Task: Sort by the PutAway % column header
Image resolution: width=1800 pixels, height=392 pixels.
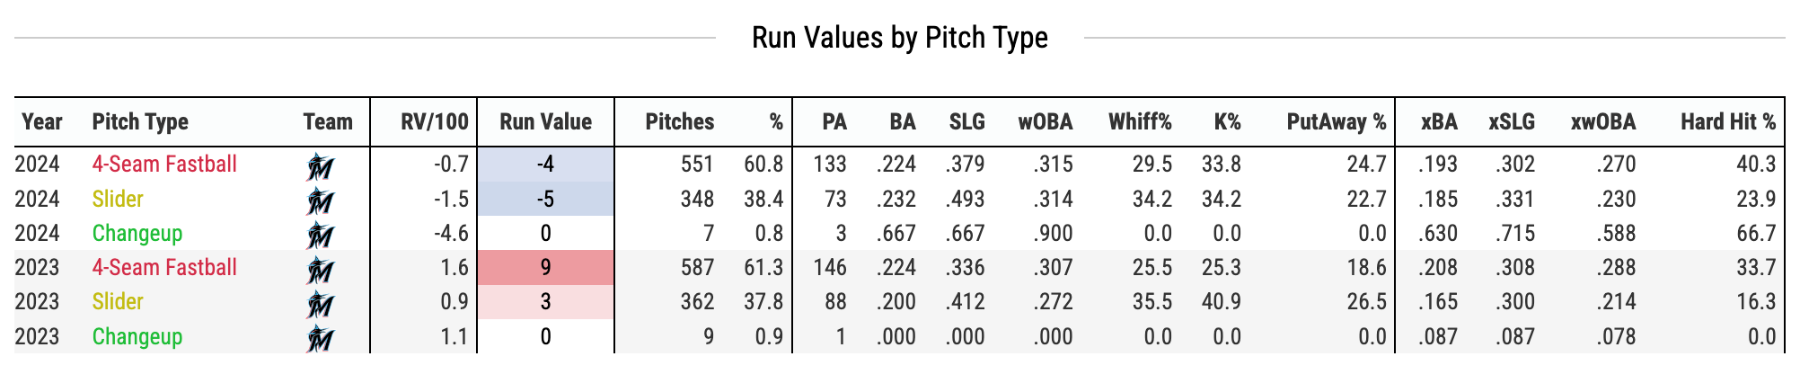Action: pos(1336,122)
